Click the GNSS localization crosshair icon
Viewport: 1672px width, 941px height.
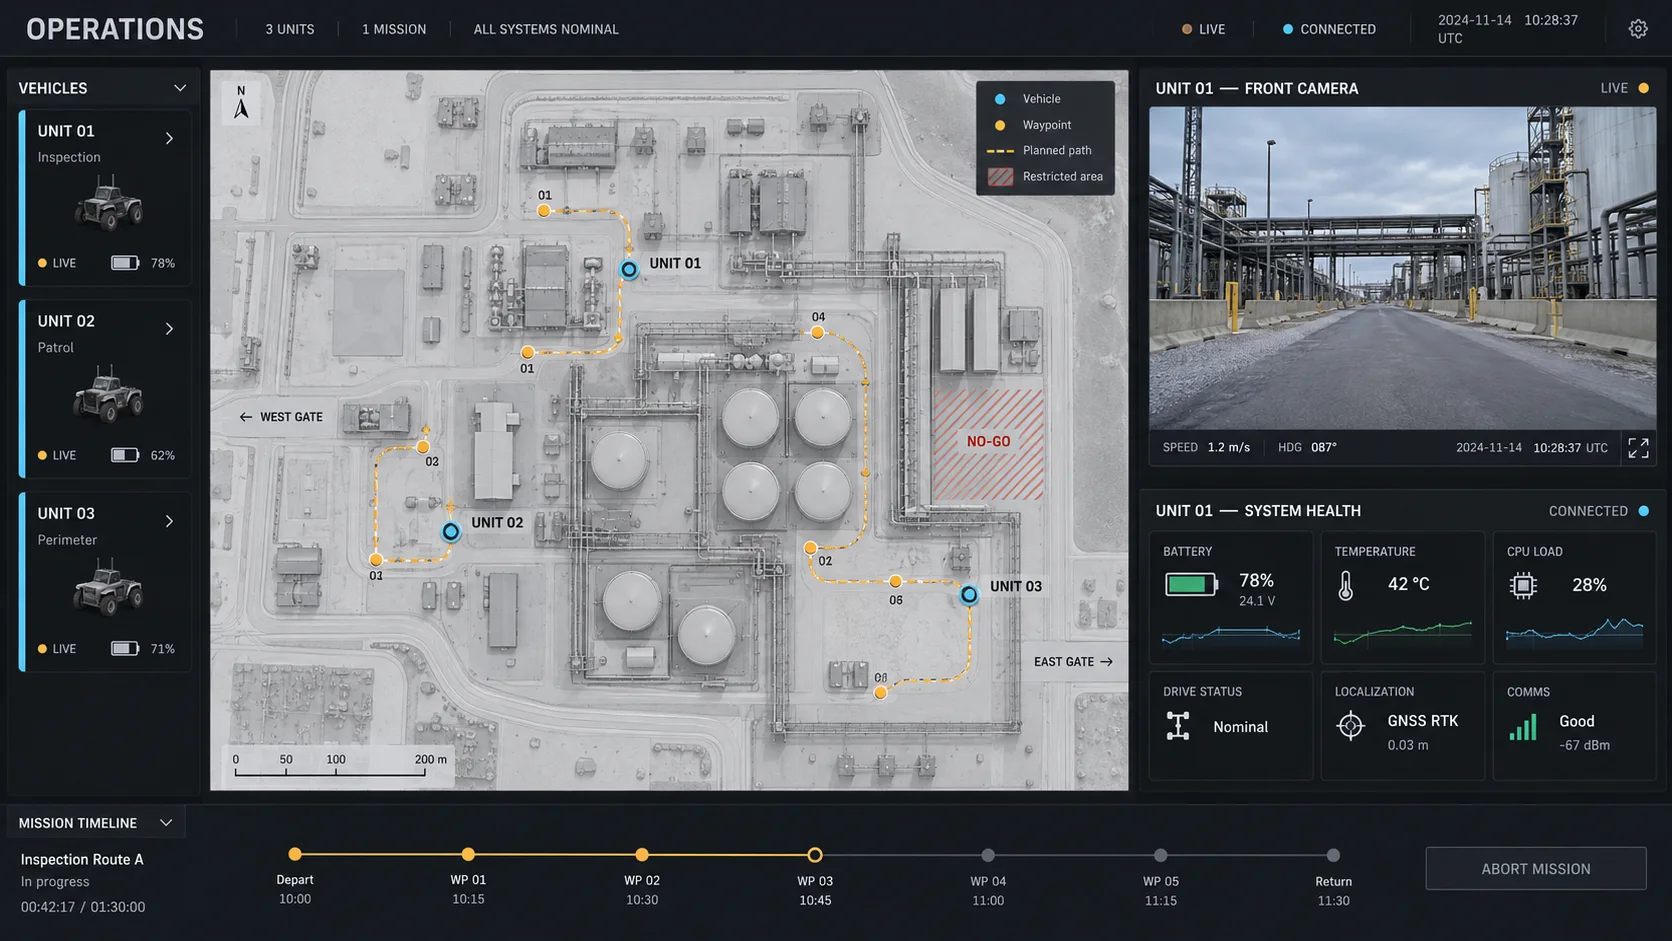click(x=1351, y=726)
